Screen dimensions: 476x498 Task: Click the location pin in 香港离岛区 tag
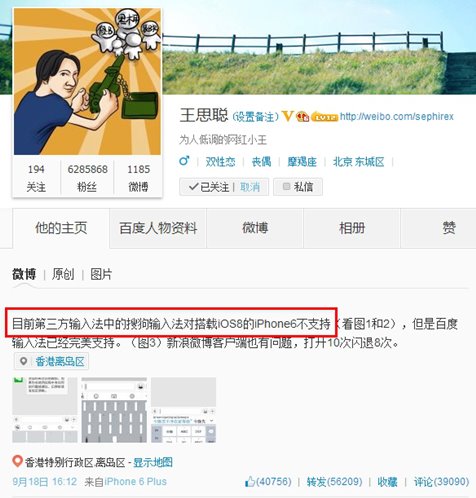click(x=23, y=361)
